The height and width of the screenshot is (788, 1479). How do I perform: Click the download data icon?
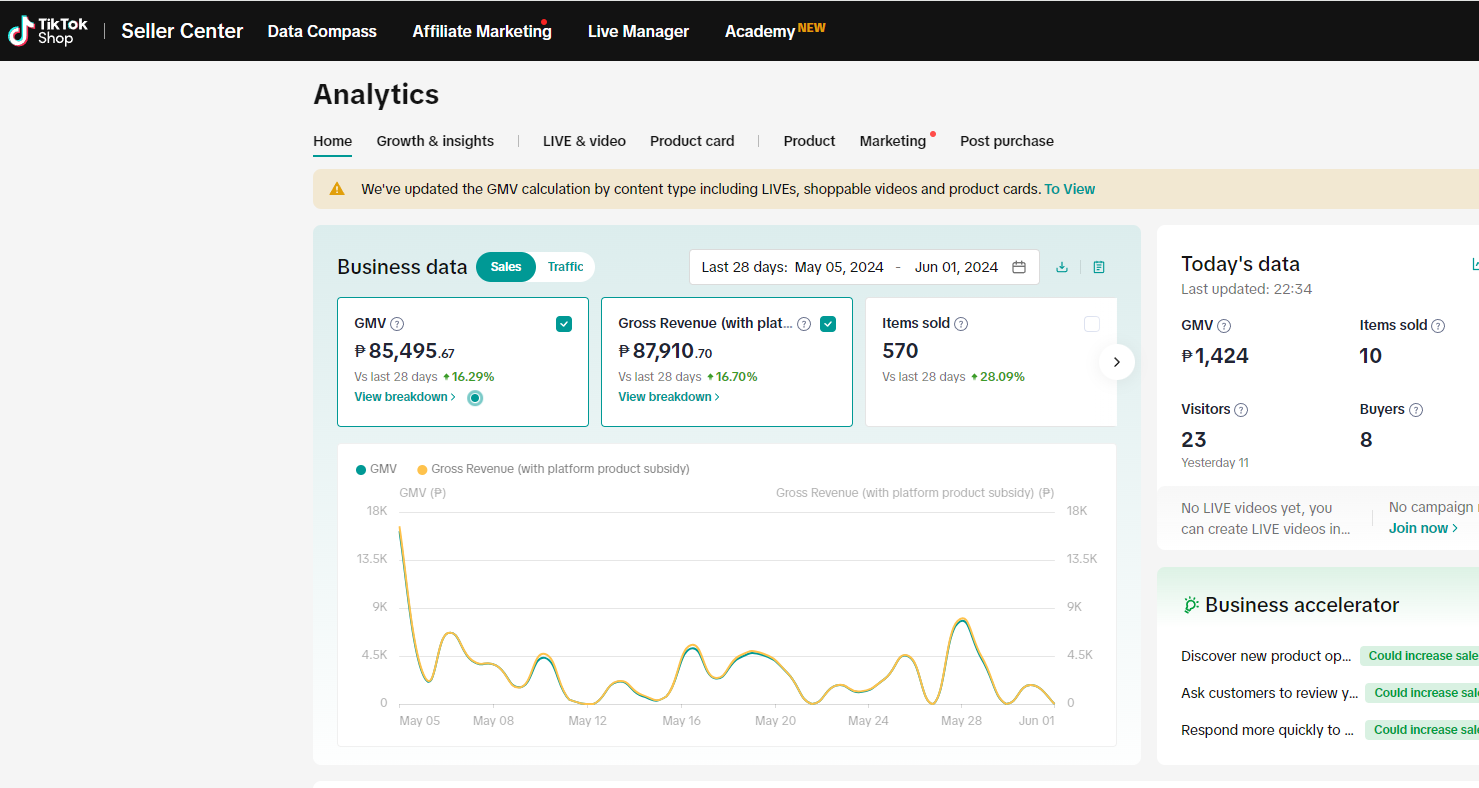1062,267
